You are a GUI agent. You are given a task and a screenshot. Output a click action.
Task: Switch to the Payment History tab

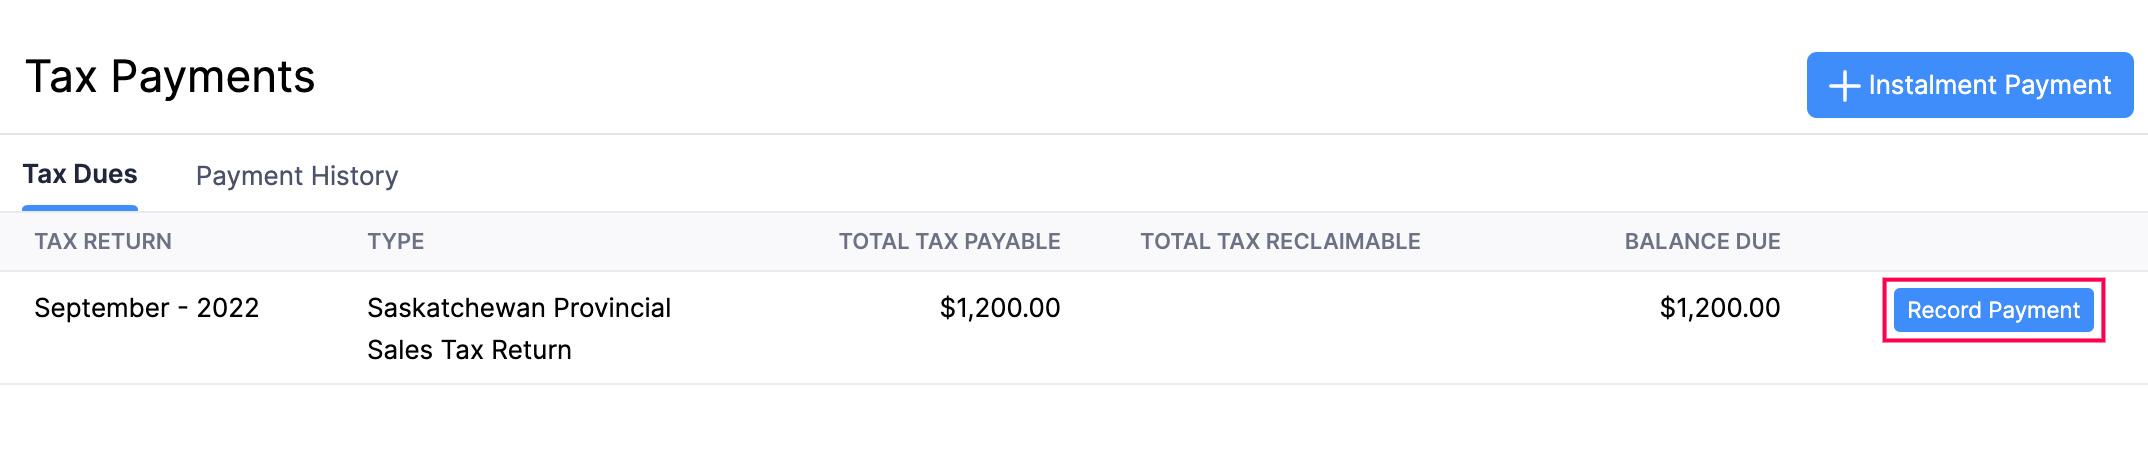point(297,176)
